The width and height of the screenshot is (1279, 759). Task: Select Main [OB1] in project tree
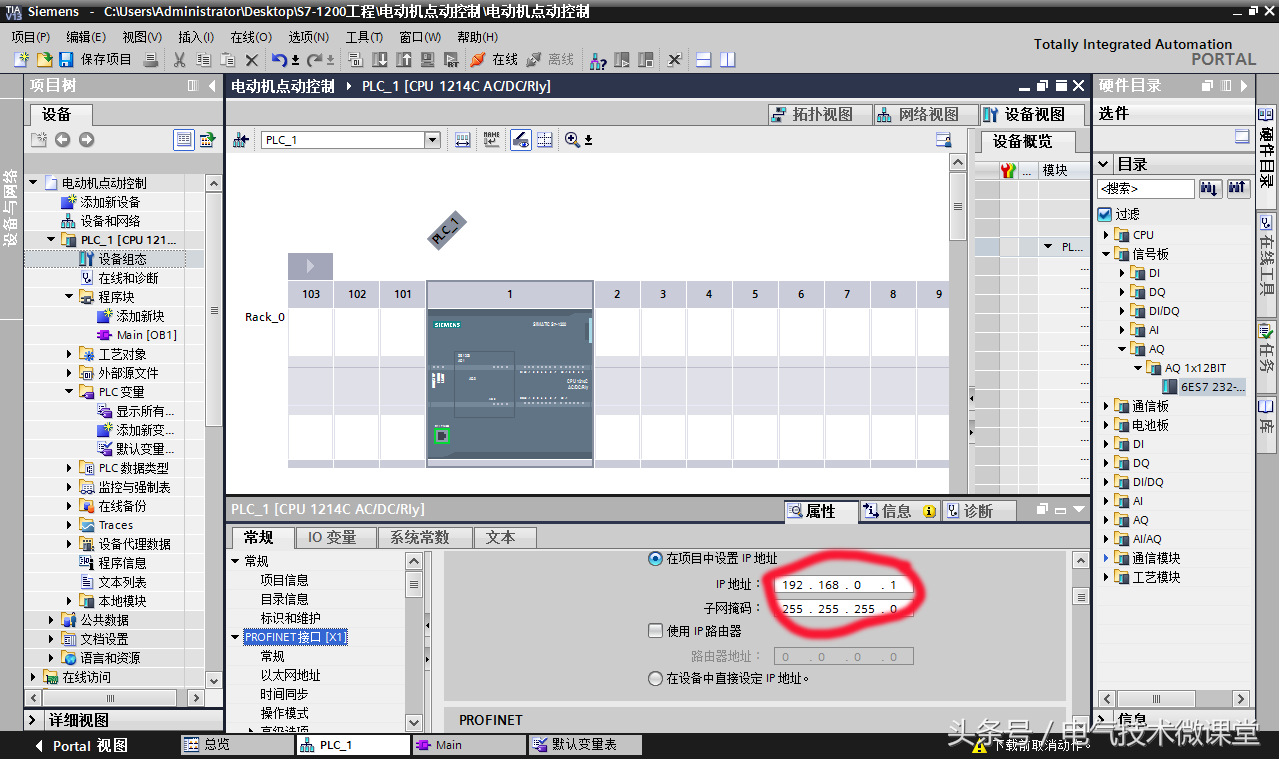[x=146, y=335]
